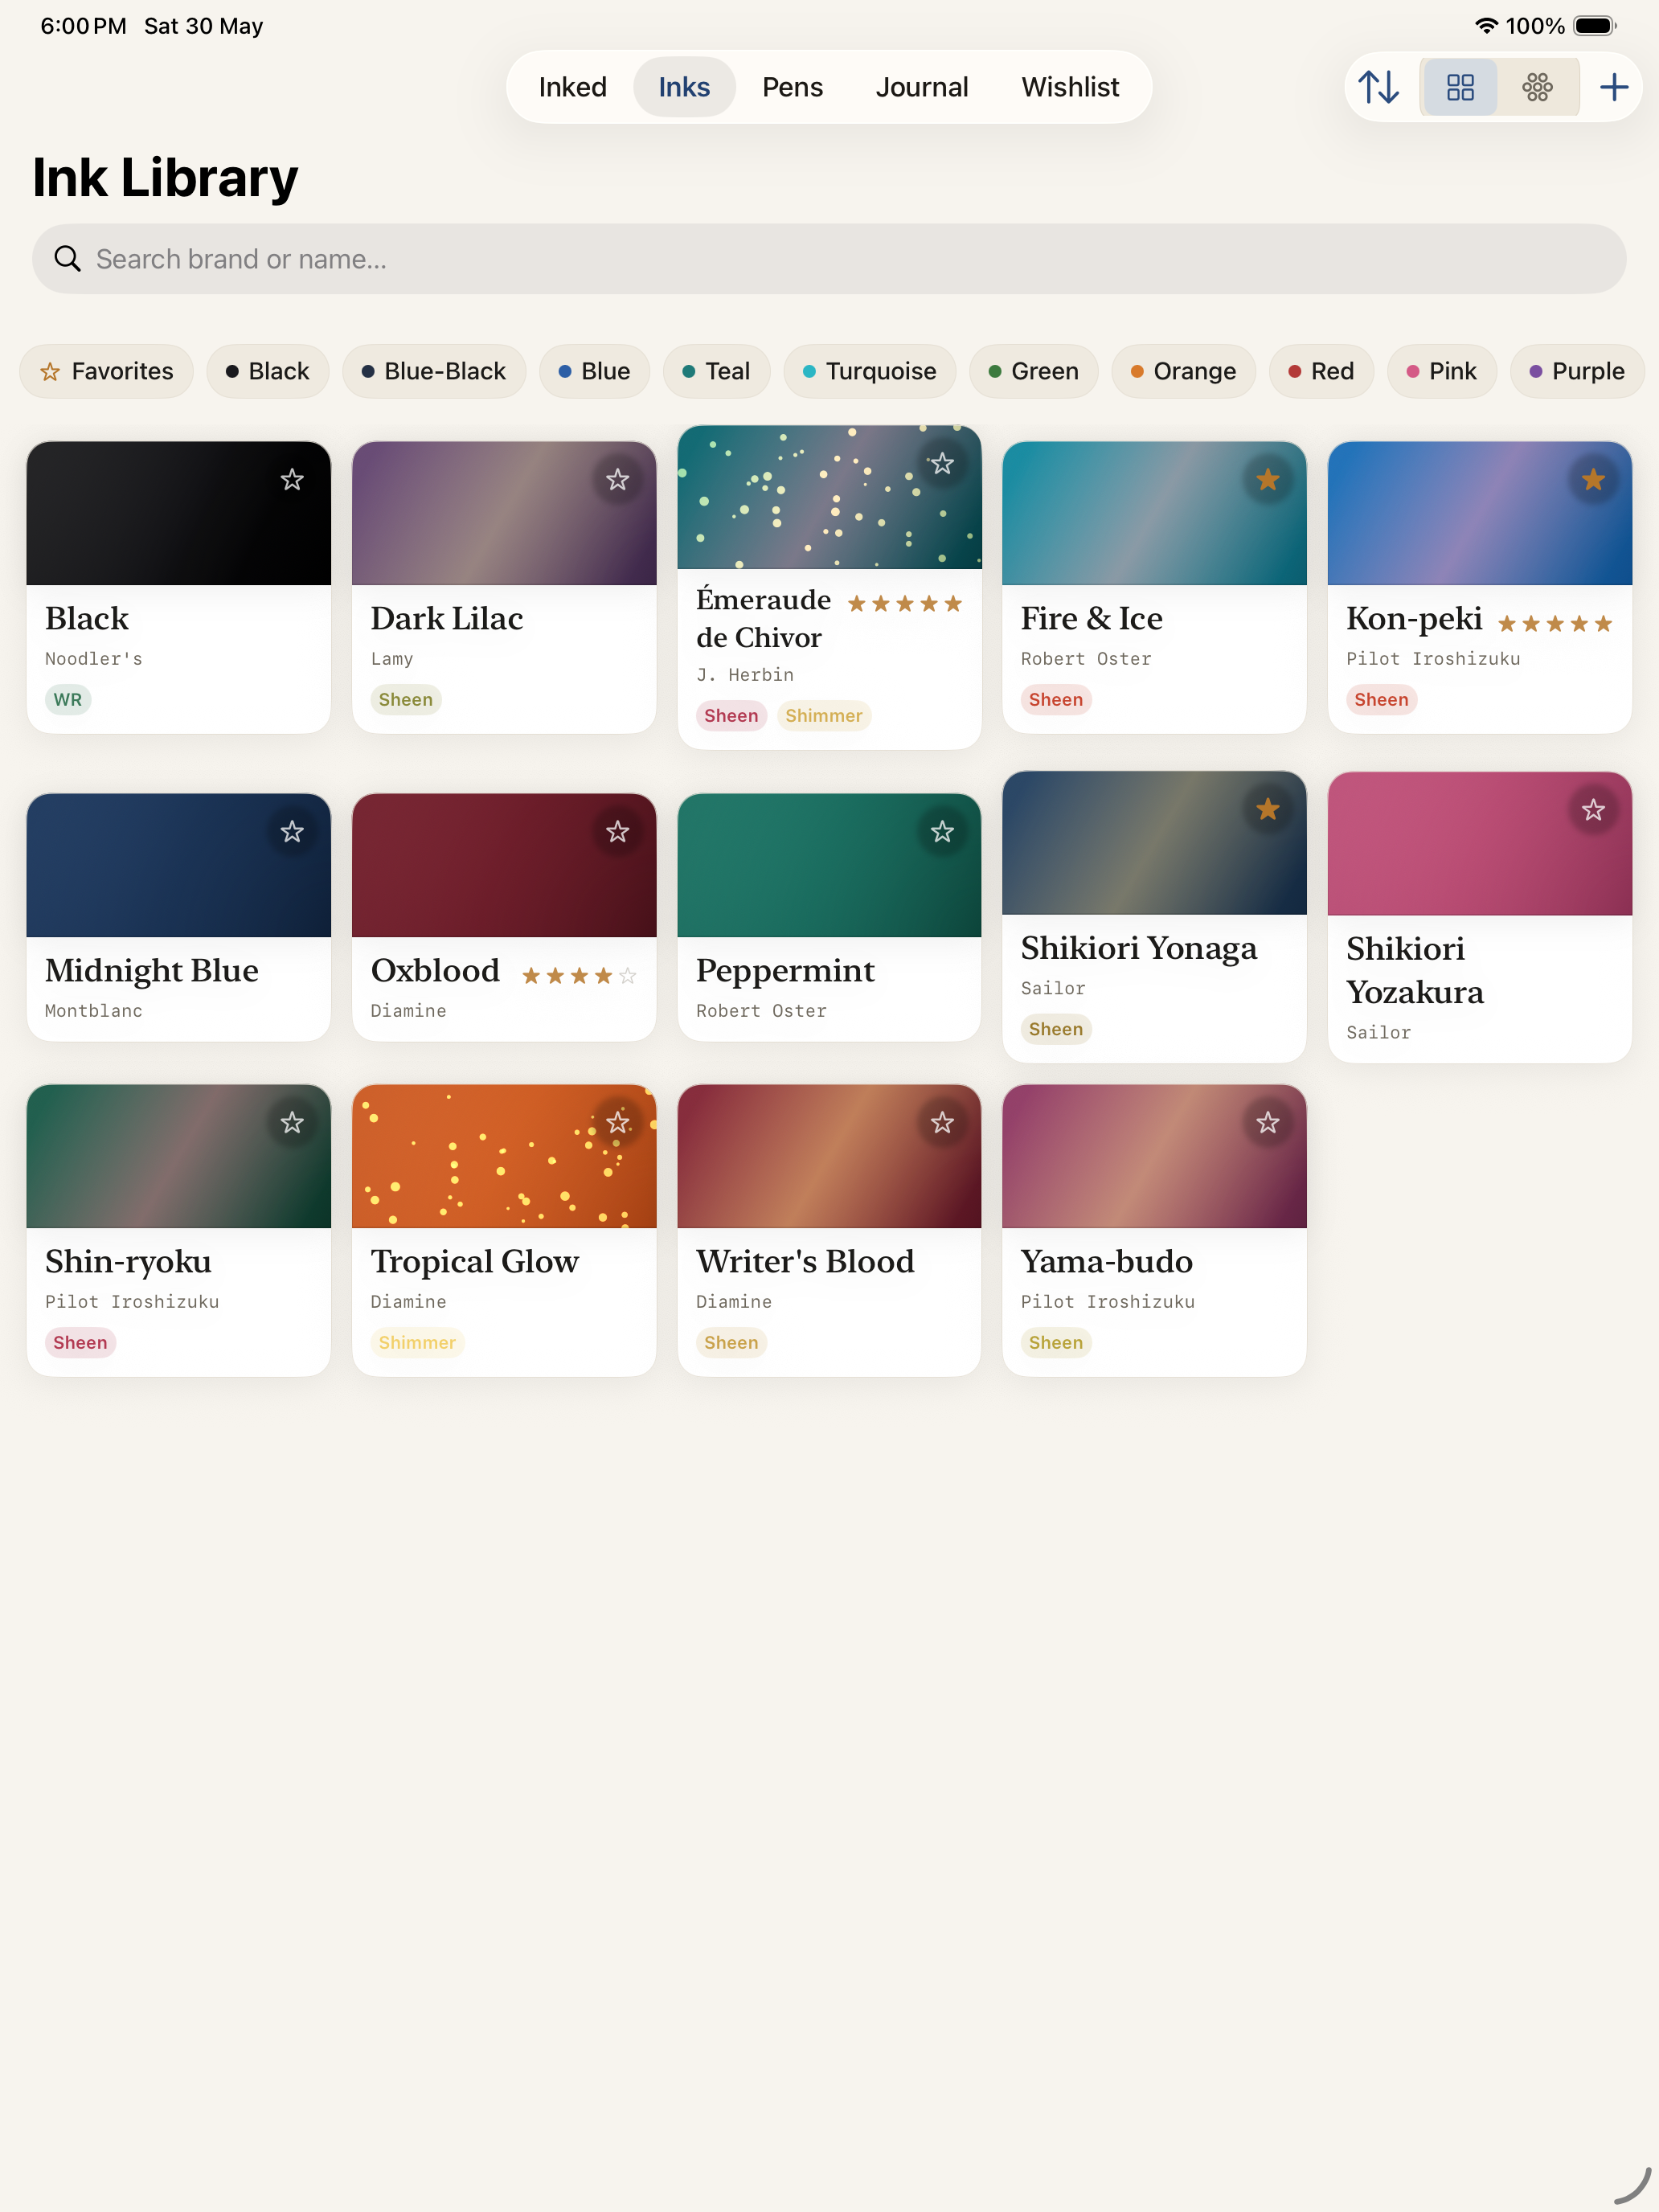Favorite Émeraude de Chivor ink
1659x2212 pixels.
click(942, 464)
